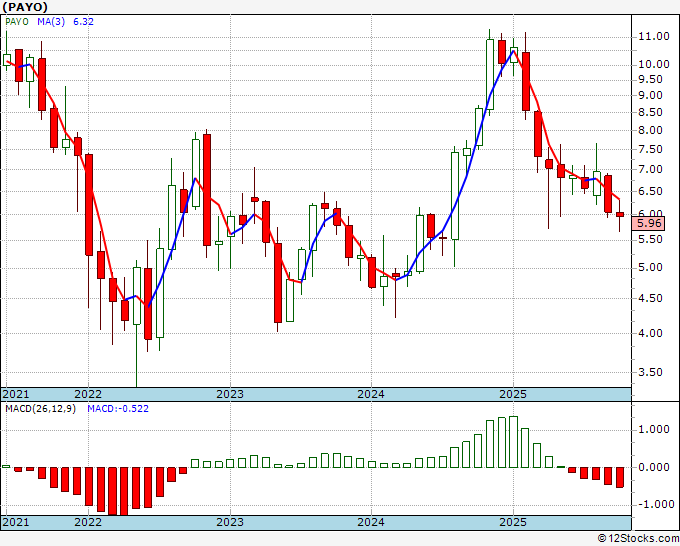The height and width of the screenshot is (546, 680).
Task: Click the 7.00 price axis label
Action: pyautogui.click(x=650, y=170)
